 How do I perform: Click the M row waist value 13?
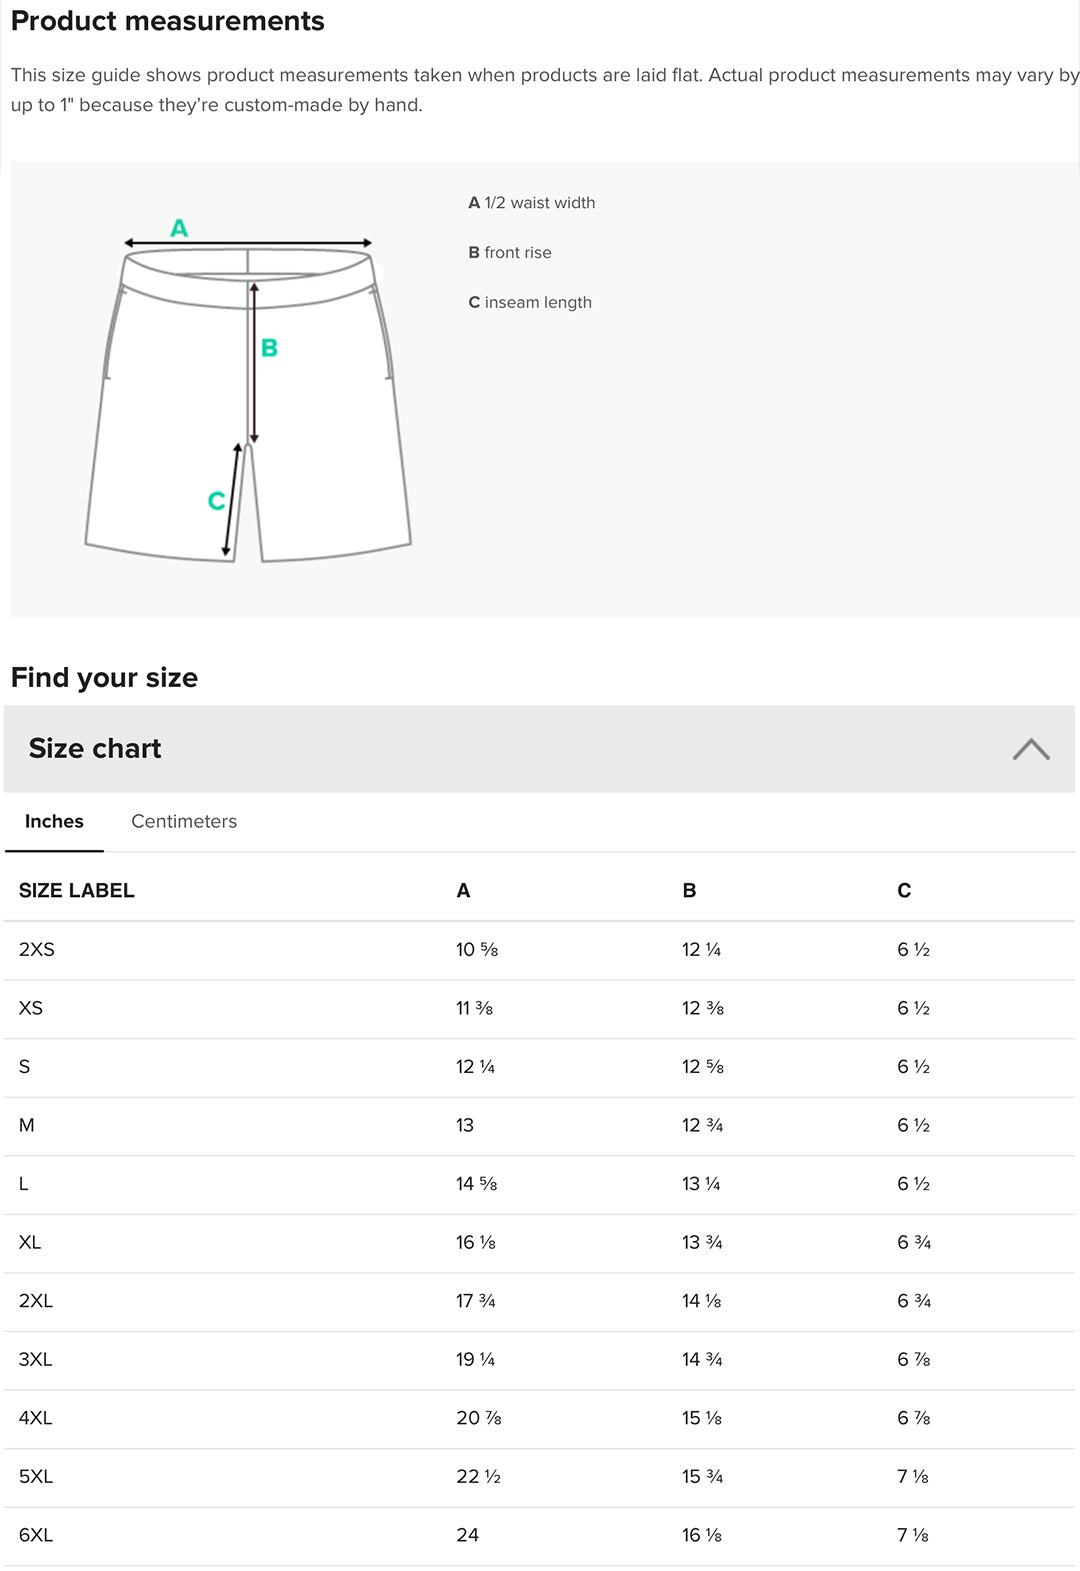[x=465, y=1125]
